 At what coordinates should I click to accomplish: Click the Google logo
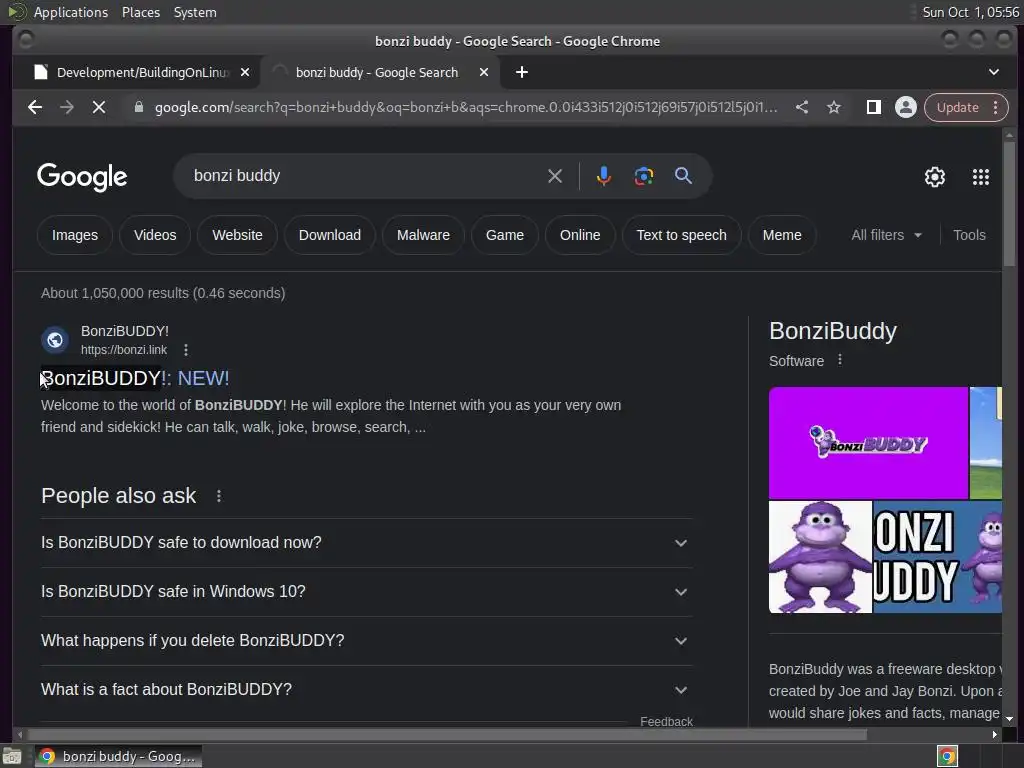(x=82, y=177)
